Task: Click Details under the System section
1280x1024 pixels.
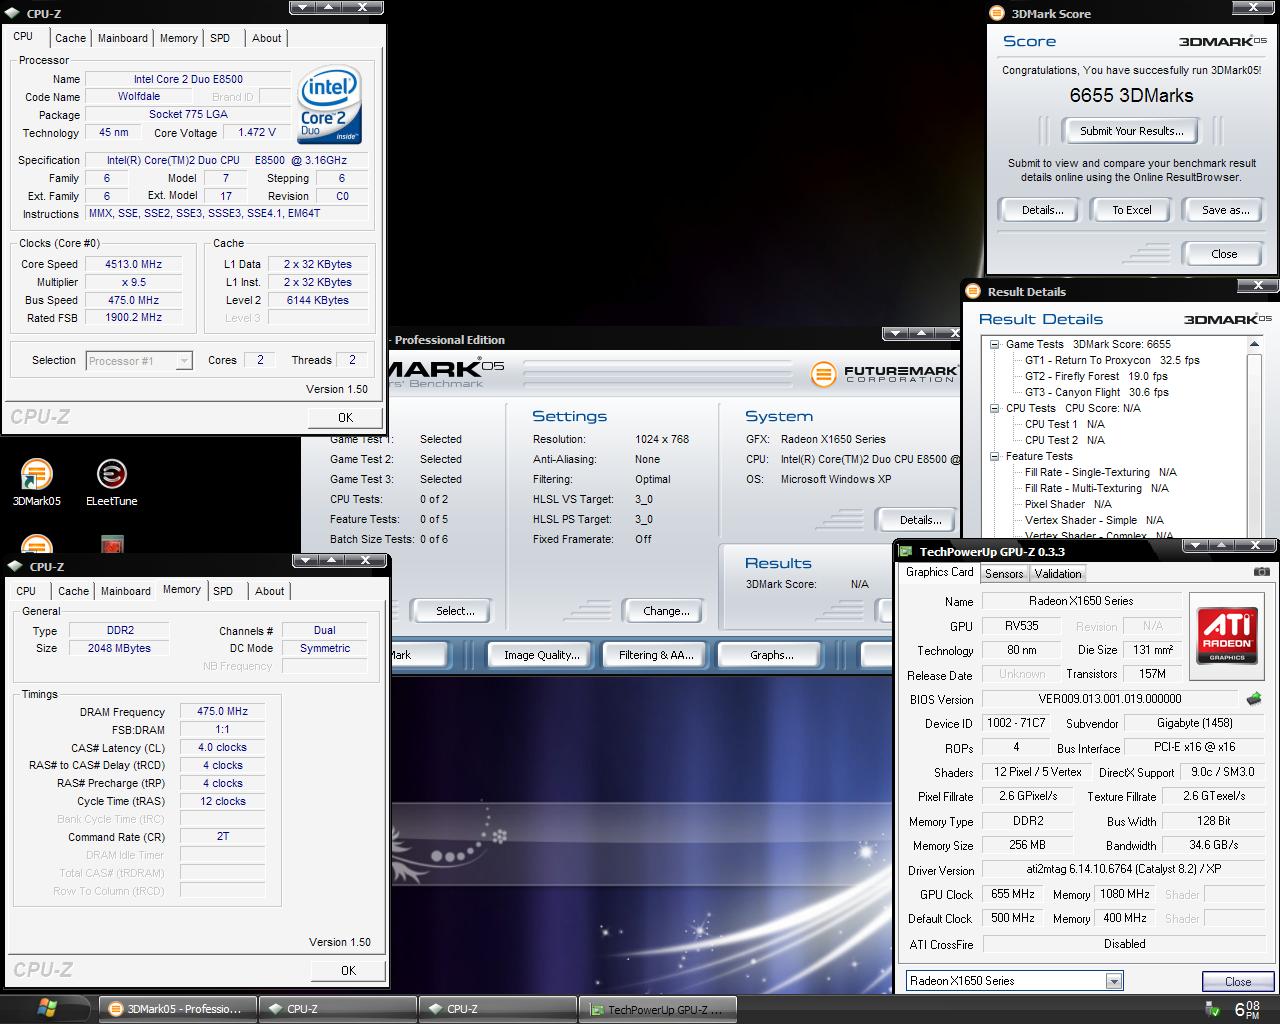Action: coord(920,520)
